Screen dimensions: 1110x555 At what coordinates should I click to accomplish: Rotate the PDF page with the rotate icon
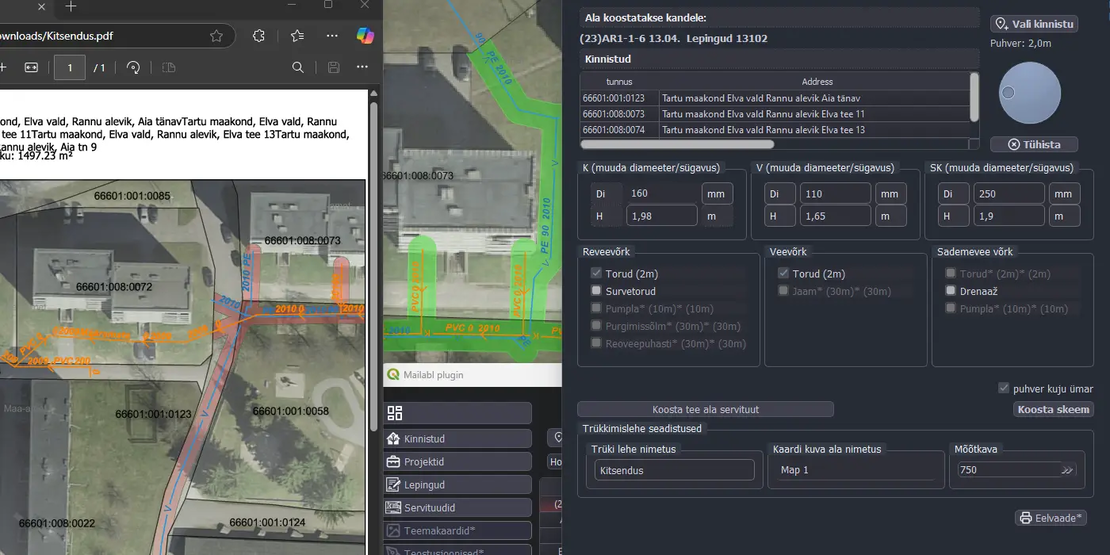[x=133, y=67]
